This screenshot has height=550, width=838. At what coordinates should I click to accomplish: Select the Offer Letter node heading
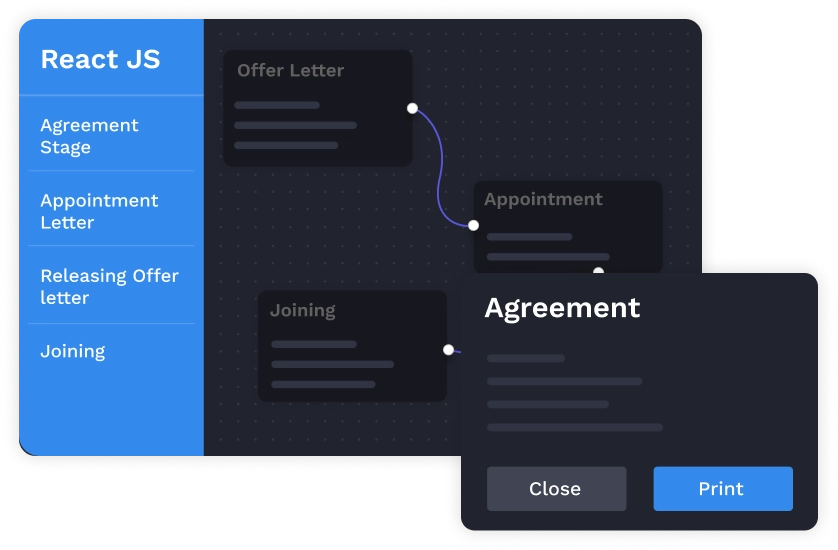pos(290,71)
